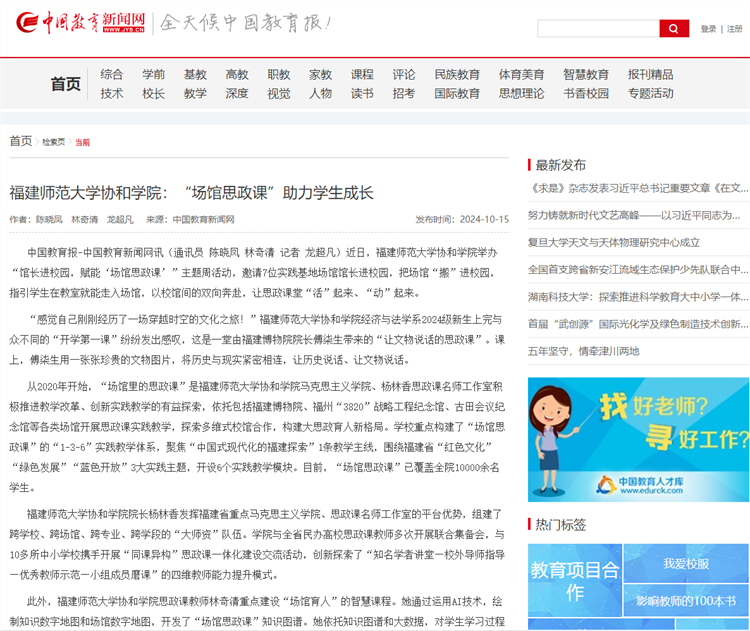Screen dimensions: 750x631
Task: Click the 中国教育人才库 banner ad
Action: [x=638, y=439]
